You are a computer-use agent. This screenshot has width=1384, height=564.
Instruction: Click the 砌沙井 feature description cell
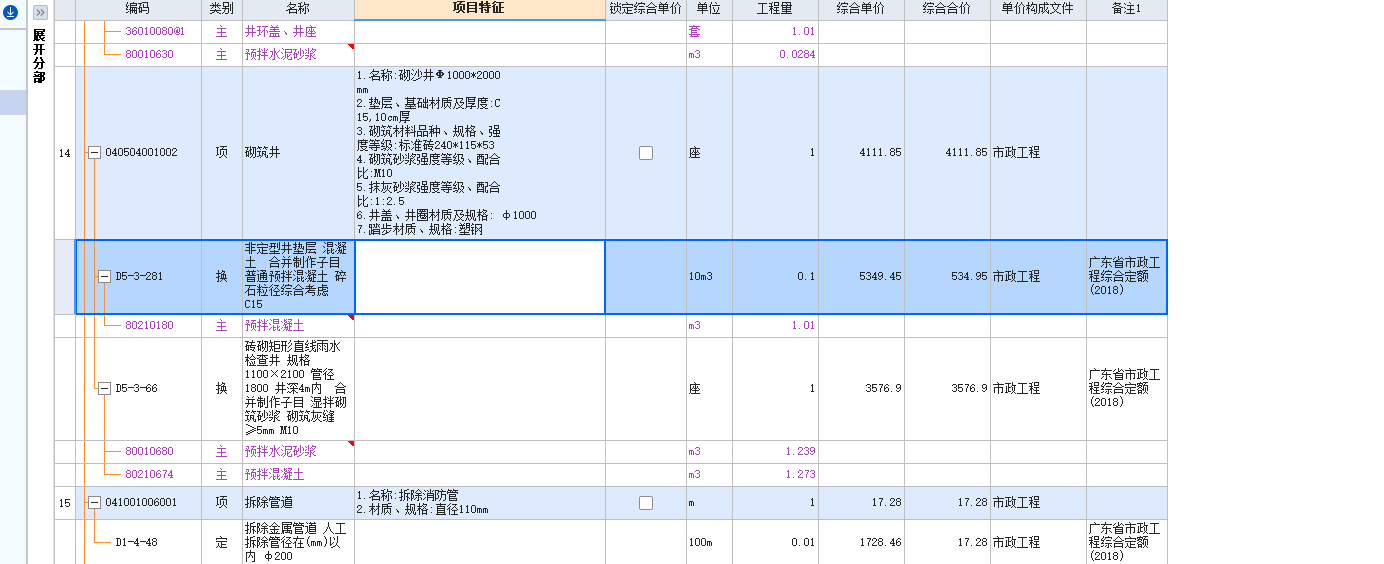[480, 153]
